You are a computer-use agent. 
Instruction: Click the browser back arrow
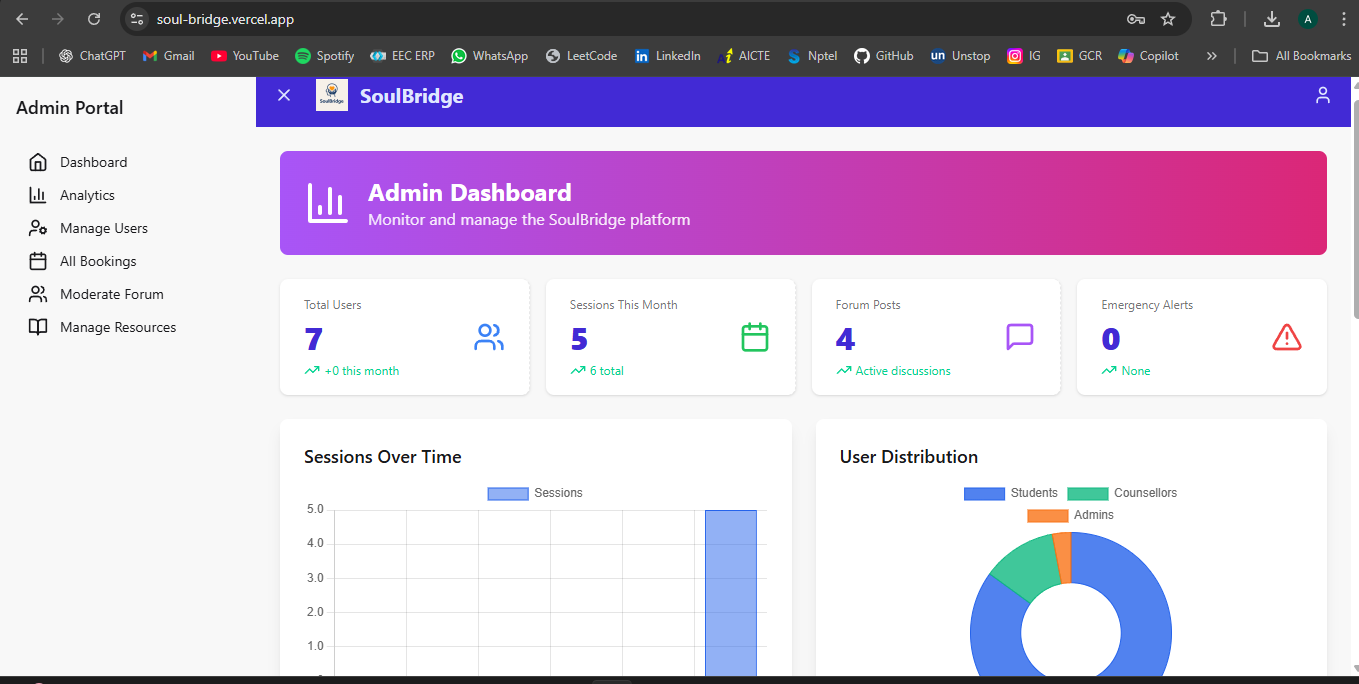point(22,19)
